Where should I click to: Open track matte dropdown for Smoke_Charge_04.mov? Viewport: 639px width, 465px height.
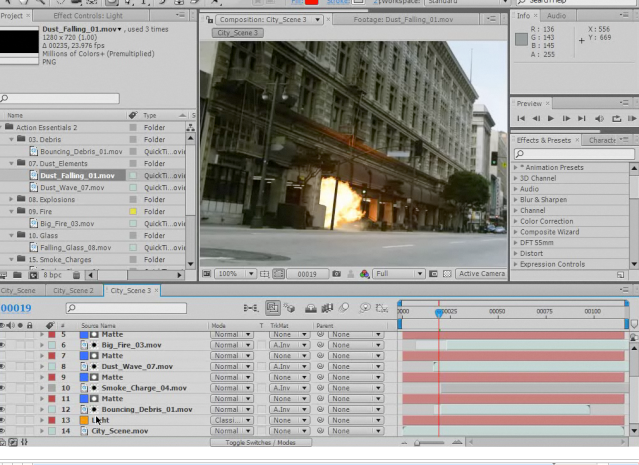pyautogui.click(x=289, y=388)
